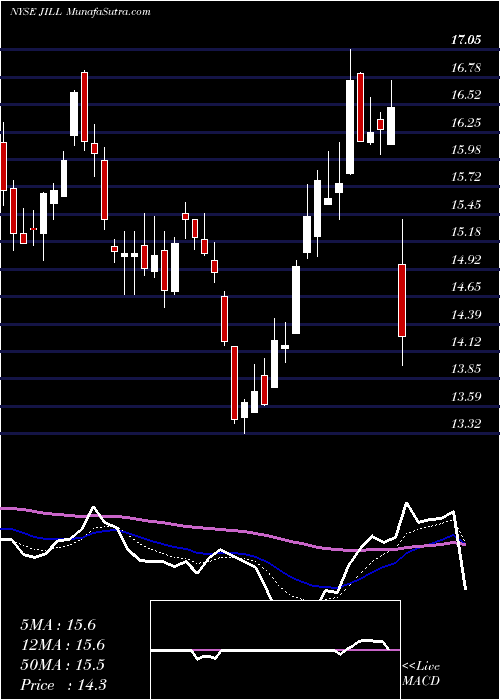Click the 13.59 price axis label
Screen dimensions: 500x700
[x=466, y=397]
